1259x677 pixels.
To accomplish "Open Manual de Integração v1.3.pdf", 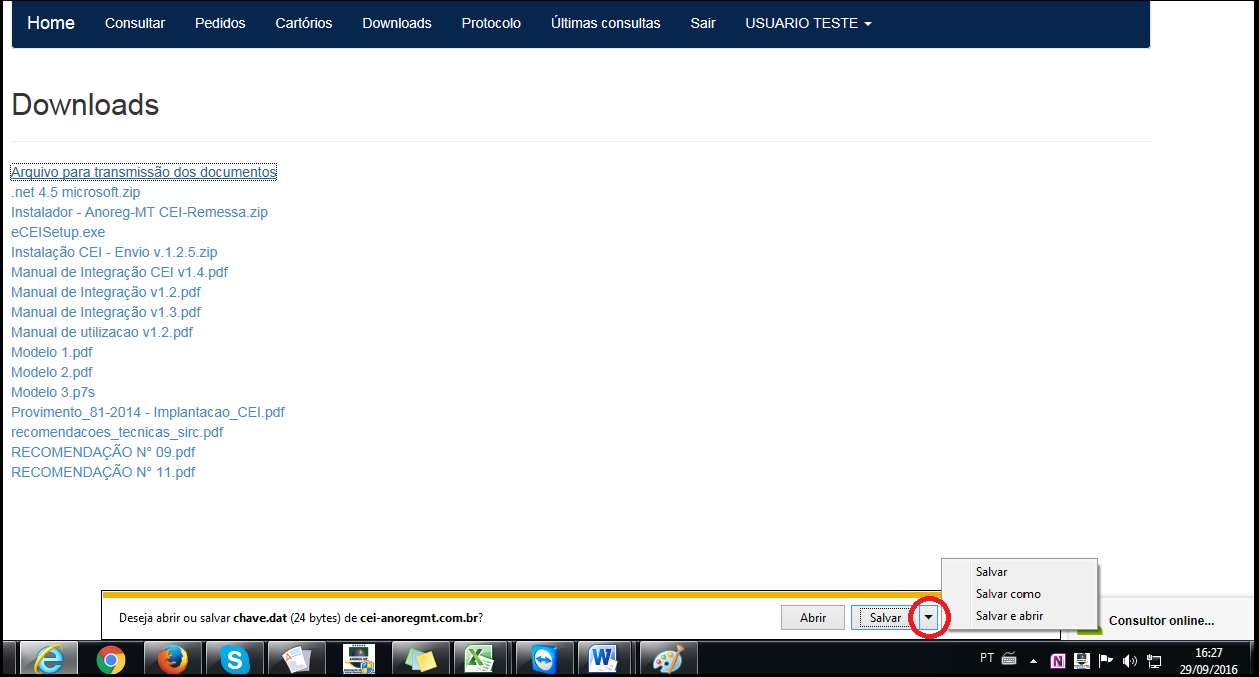I will coord(106,312).
